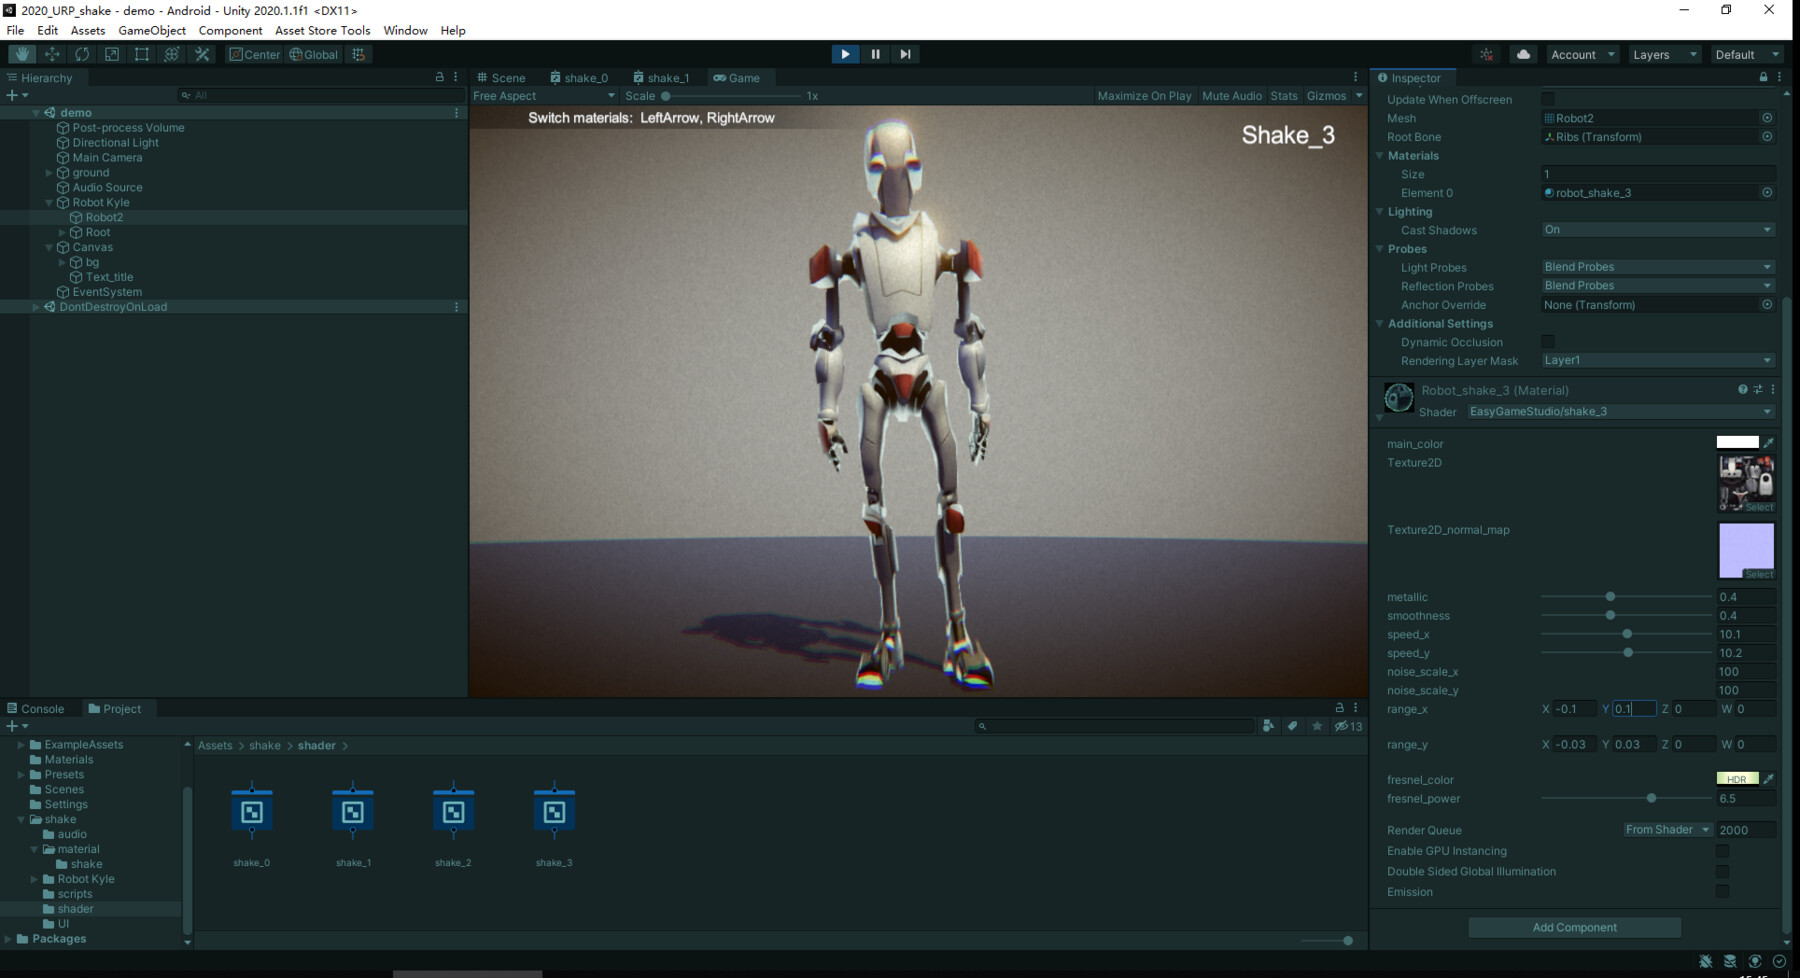The height and width of the screenshot is (978, 1800).
Task: Click the Add Component button
Action: pos(1573,927)
